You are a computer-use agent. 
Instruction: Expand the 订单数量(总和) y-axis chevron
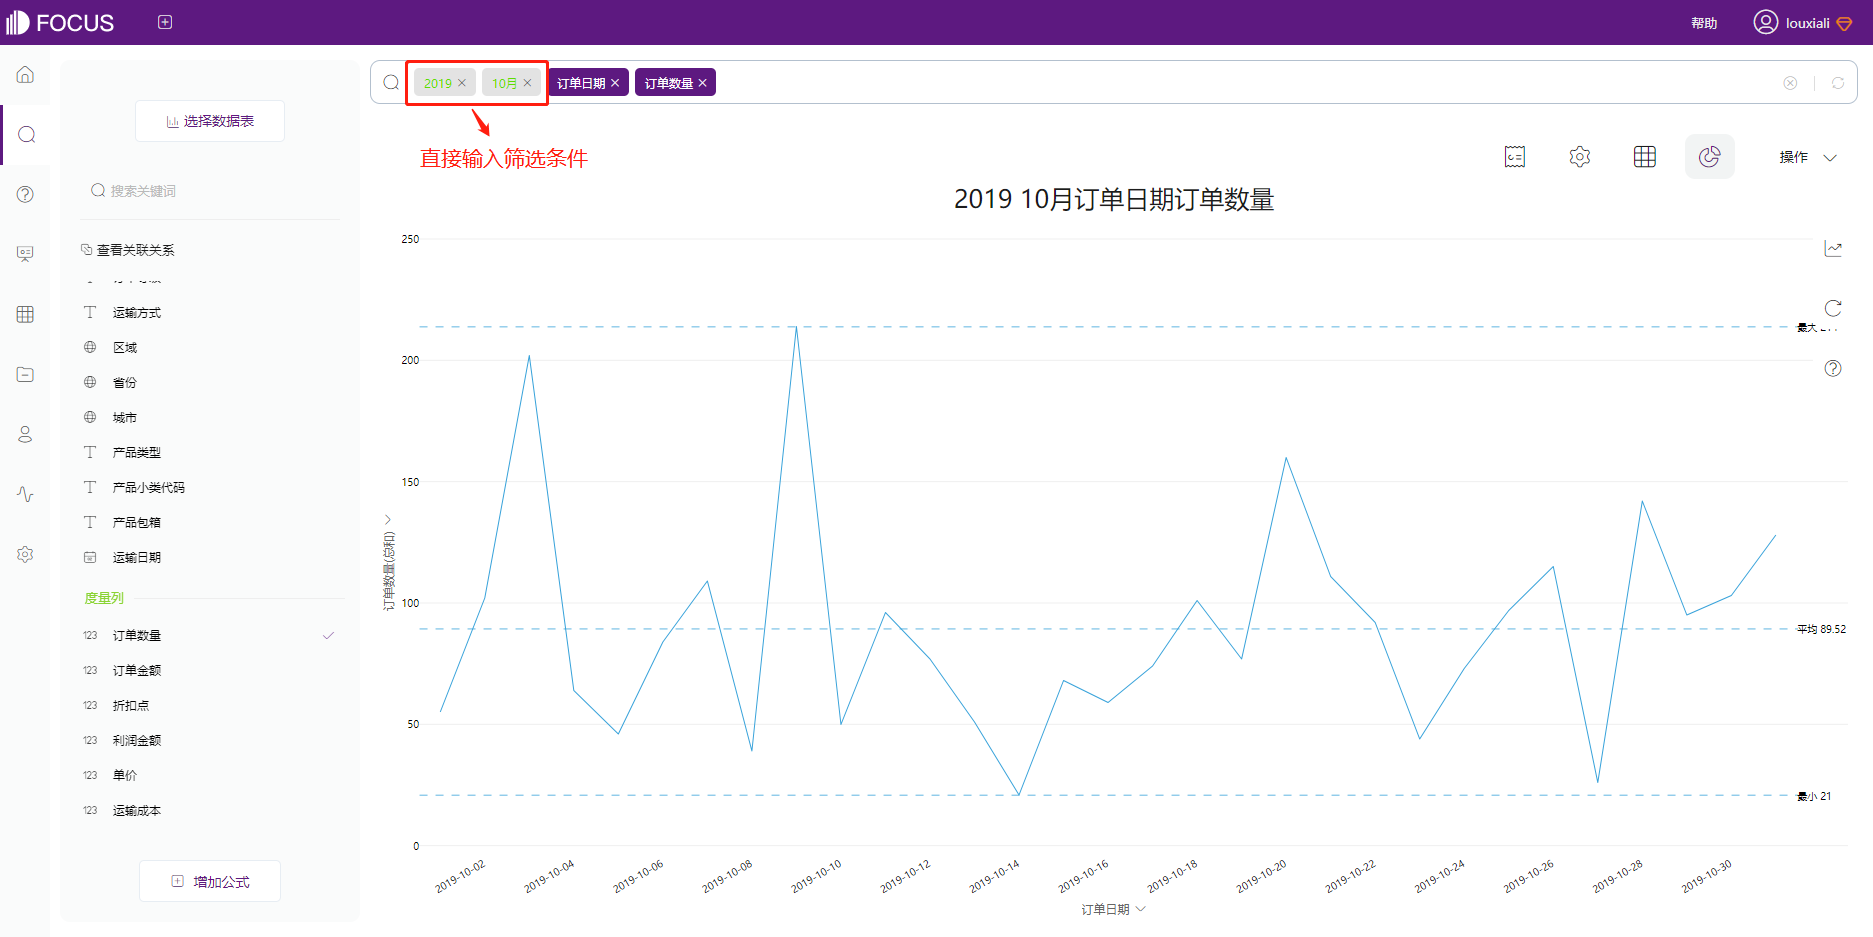[x=388, y=519]
